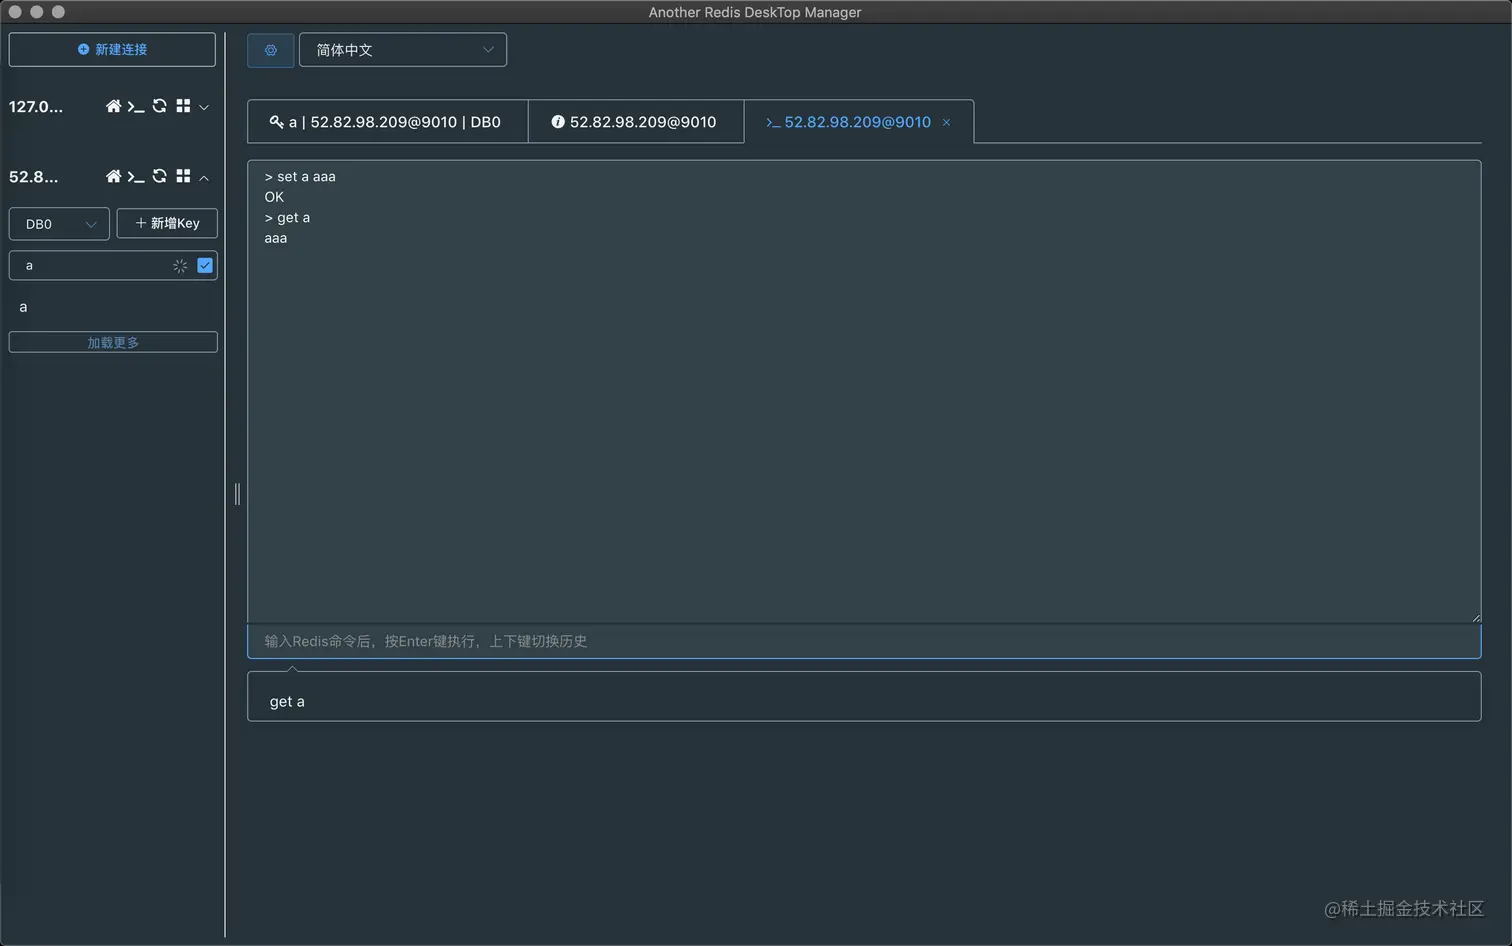
Task: Open grid menu for 127.0... connection
Action: tap(183, 106)
